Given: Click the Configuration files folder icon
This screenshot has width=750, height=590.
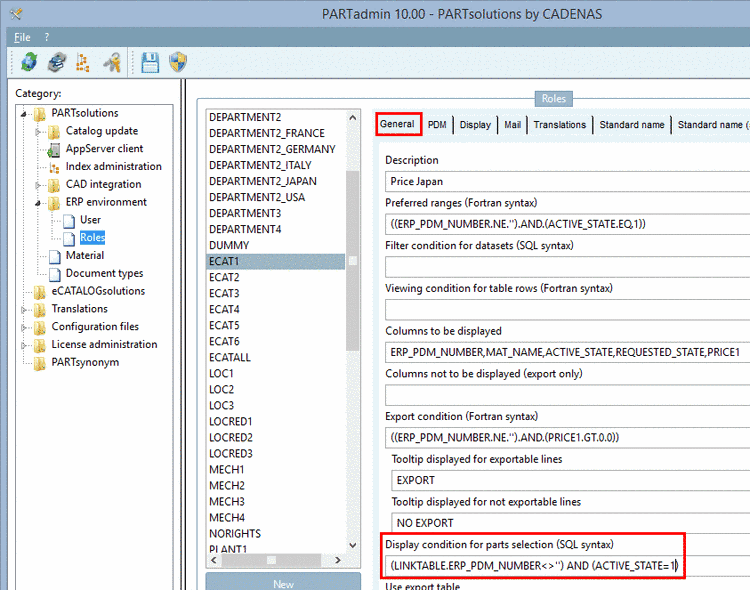Looking at the screenshot, I should (x=40, y=327).
